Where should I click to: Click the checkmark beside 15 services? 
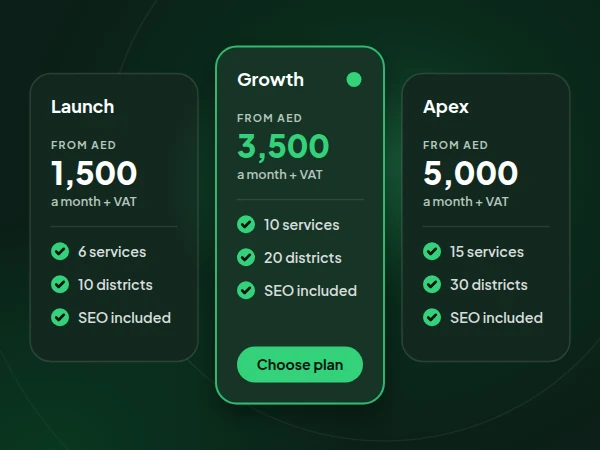click(432, 251)
